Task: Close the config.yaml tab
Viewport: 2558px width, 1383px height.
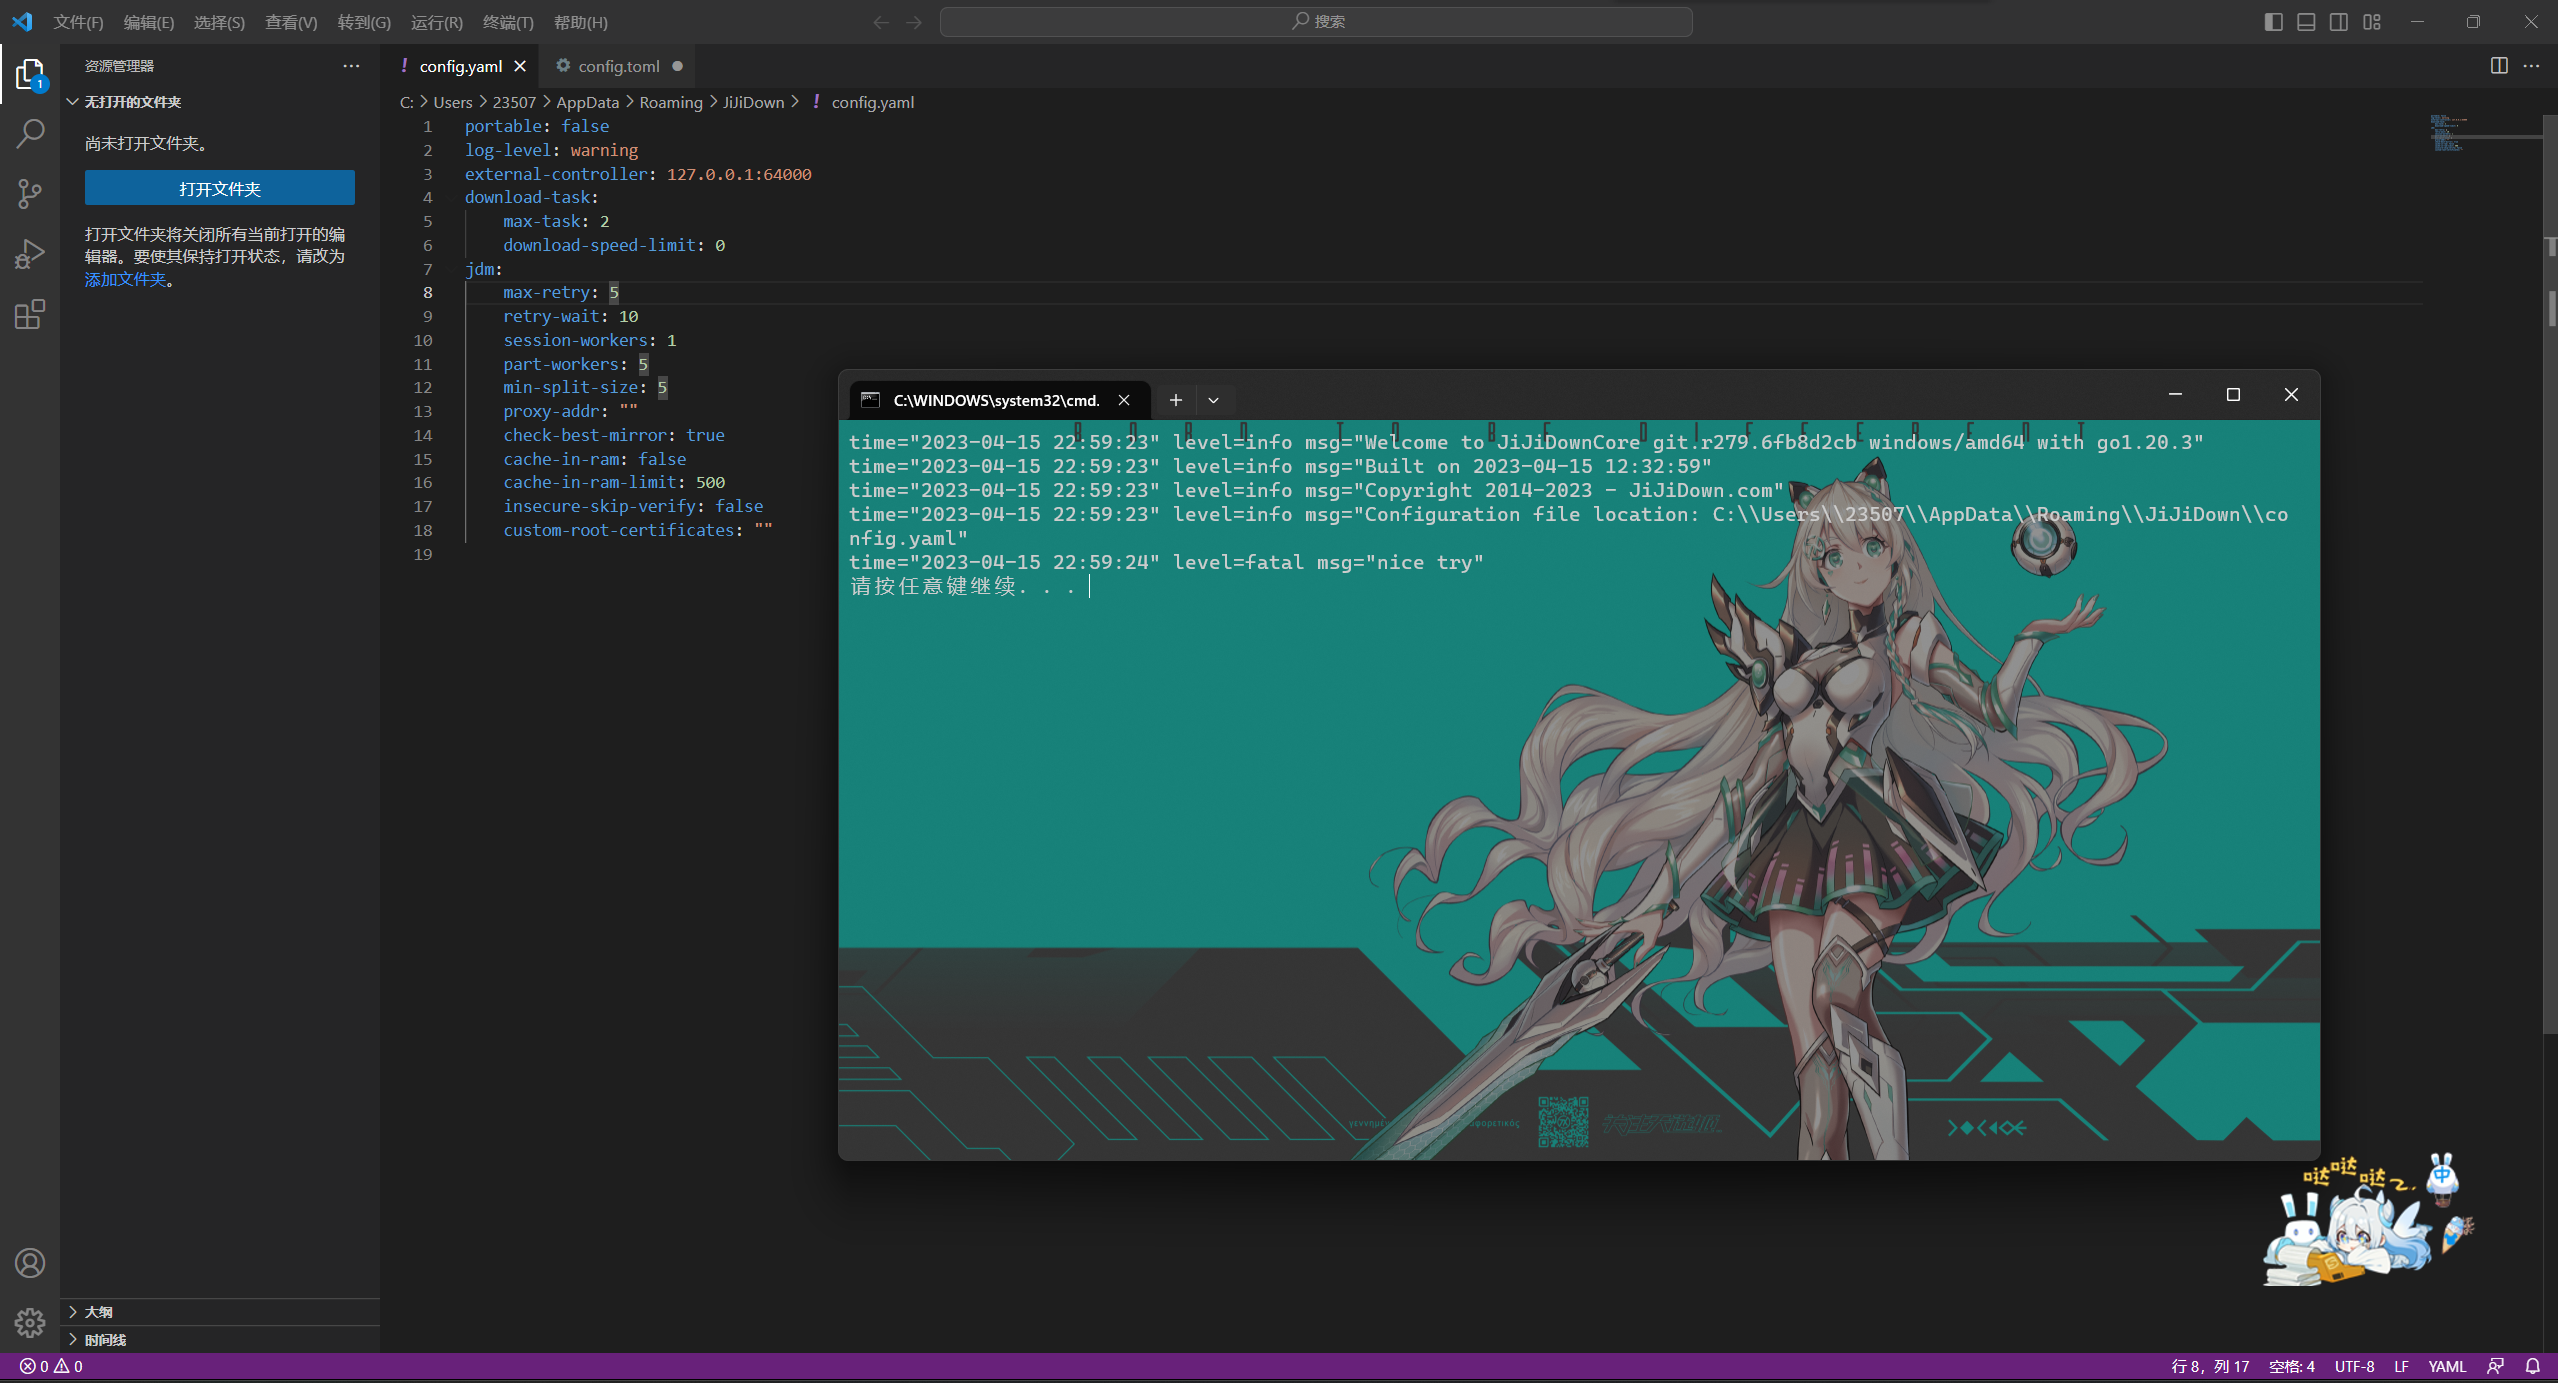Action: [x=520, y=66]
